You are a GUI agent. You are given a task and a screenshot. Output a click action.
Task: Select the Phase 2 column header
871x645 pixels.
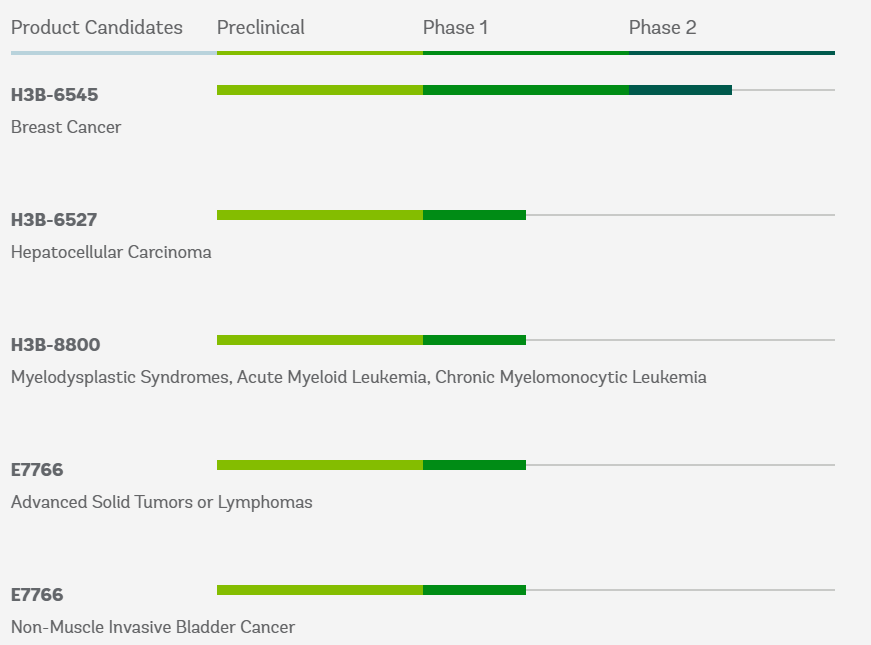[x=663, y=27]
